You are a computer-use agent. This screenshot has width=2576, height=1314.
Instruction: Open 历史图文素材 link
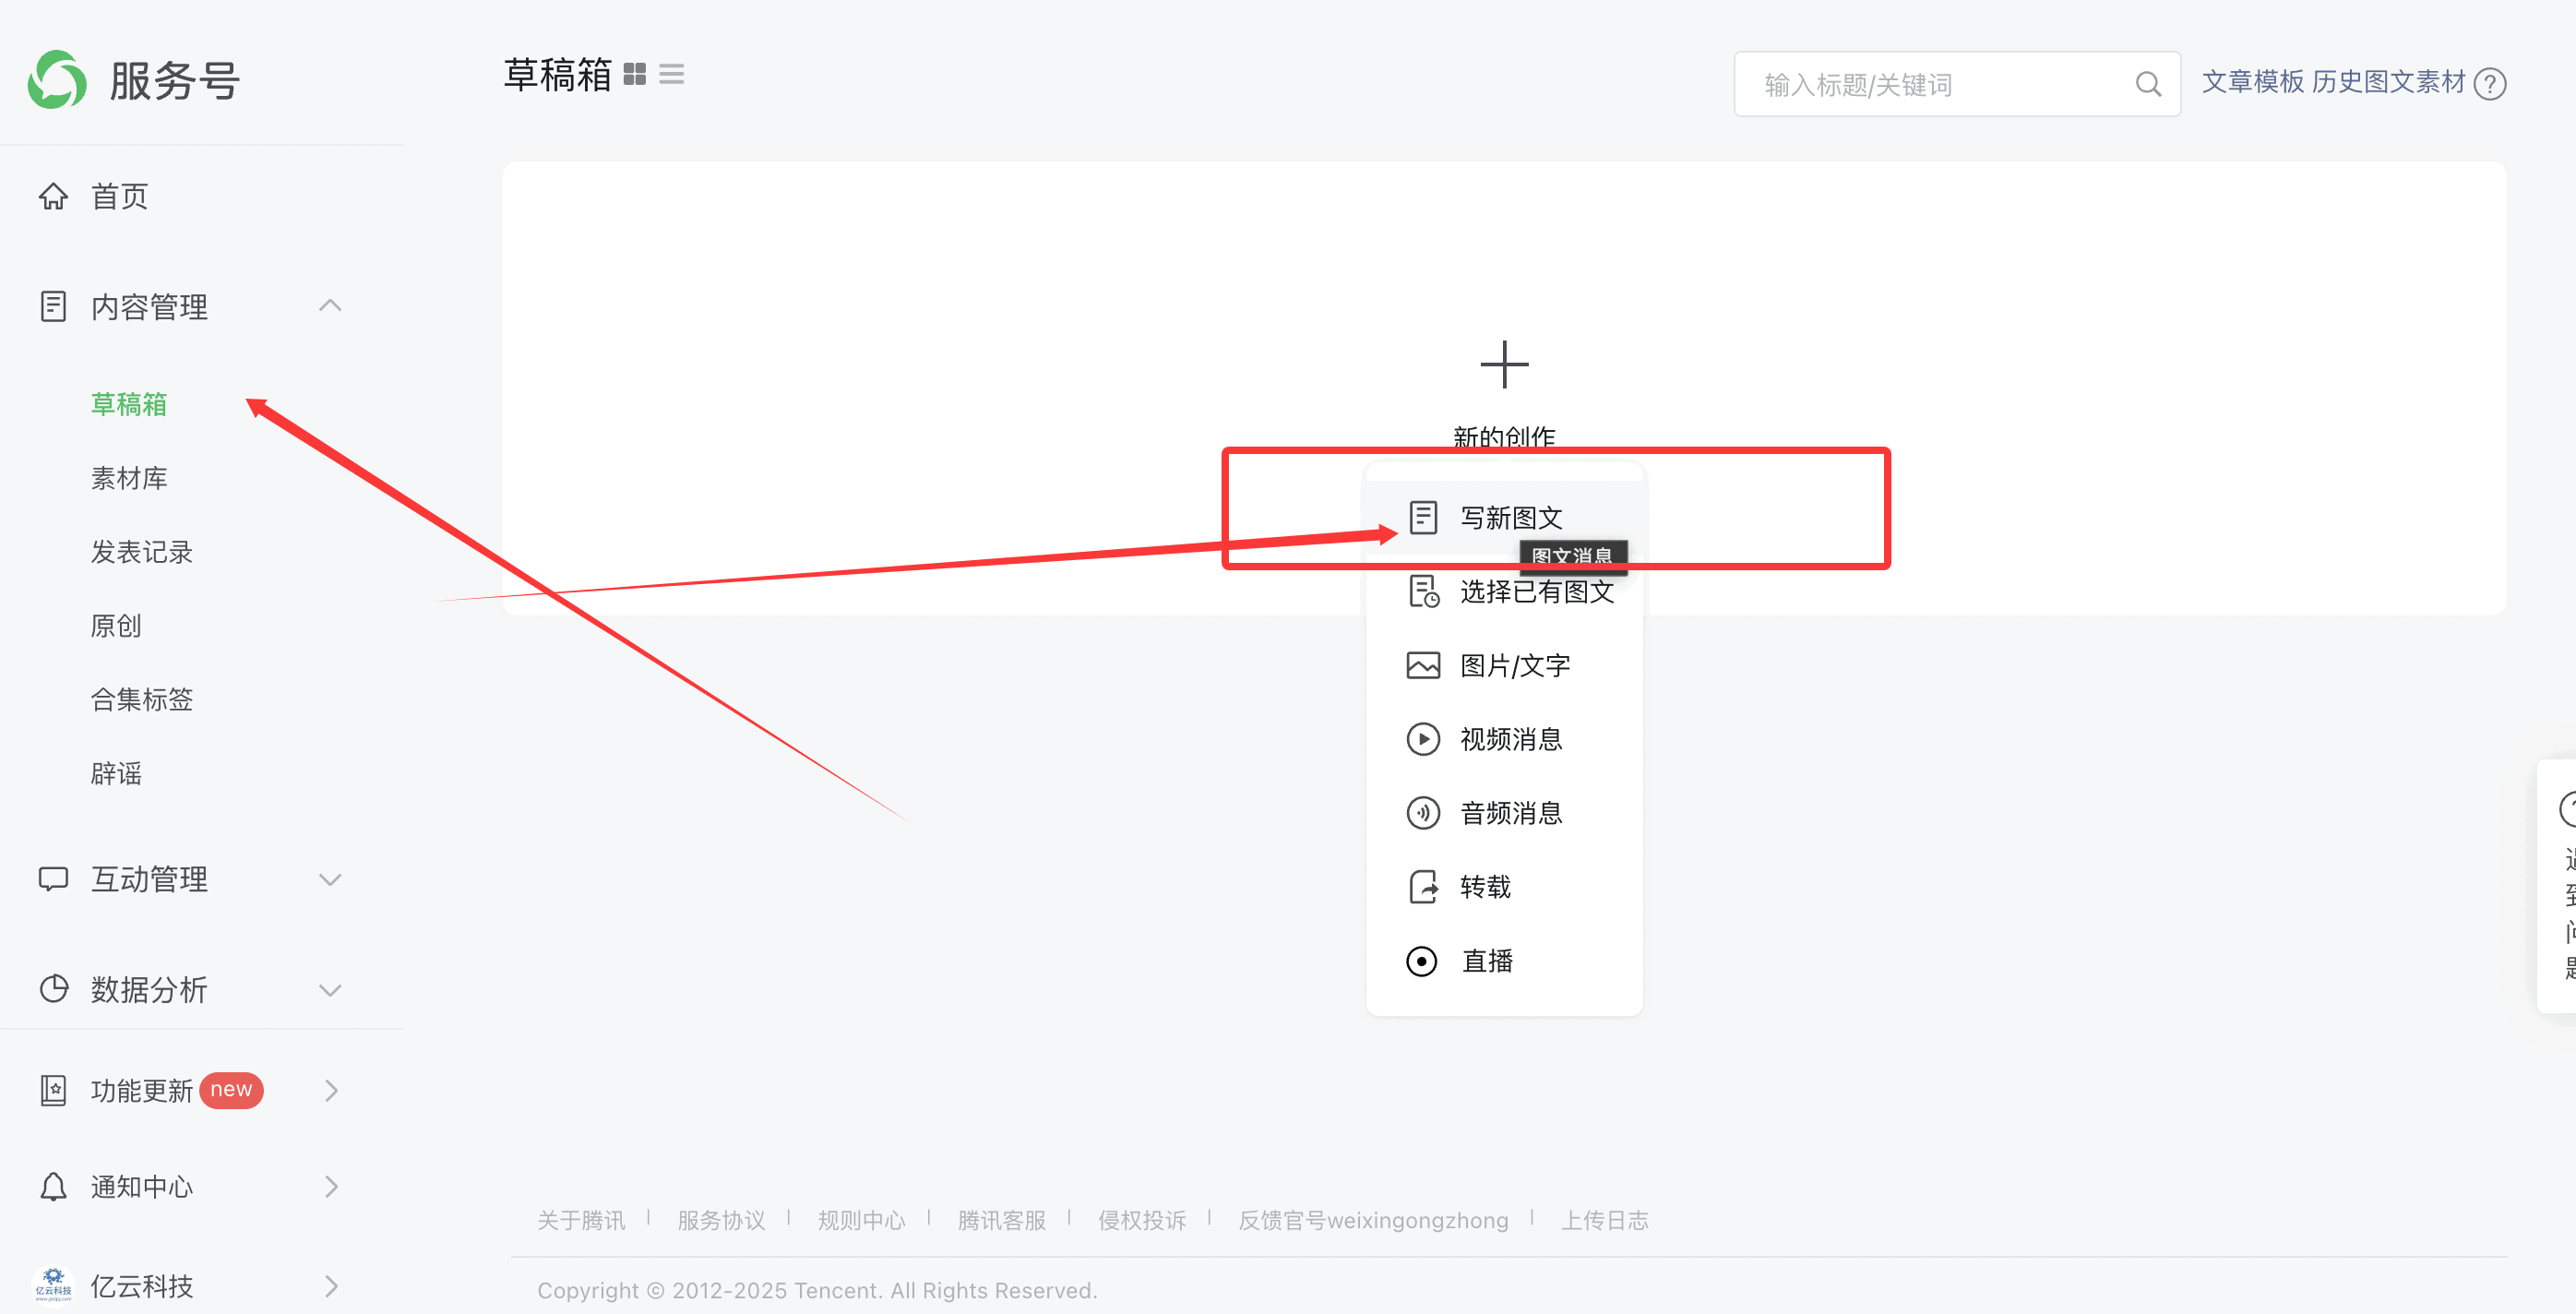coord(2388,82)
